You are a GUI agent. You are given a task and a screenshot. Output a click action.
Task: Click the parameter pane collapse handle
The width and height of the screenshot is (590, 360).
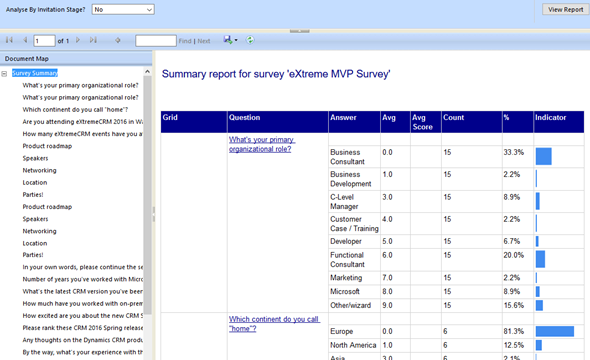pyautogui.click(x=300, y=31)
